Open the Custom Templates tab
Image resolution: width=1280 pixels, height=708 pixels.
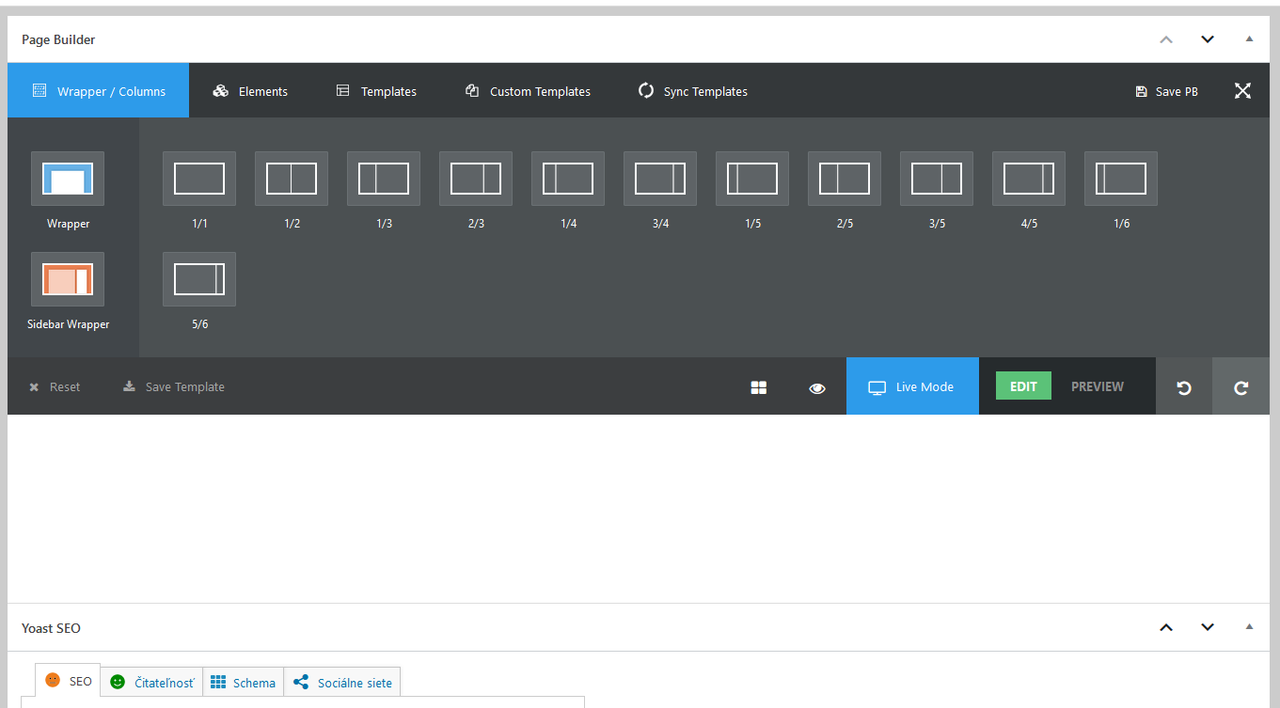coord(527,91)
